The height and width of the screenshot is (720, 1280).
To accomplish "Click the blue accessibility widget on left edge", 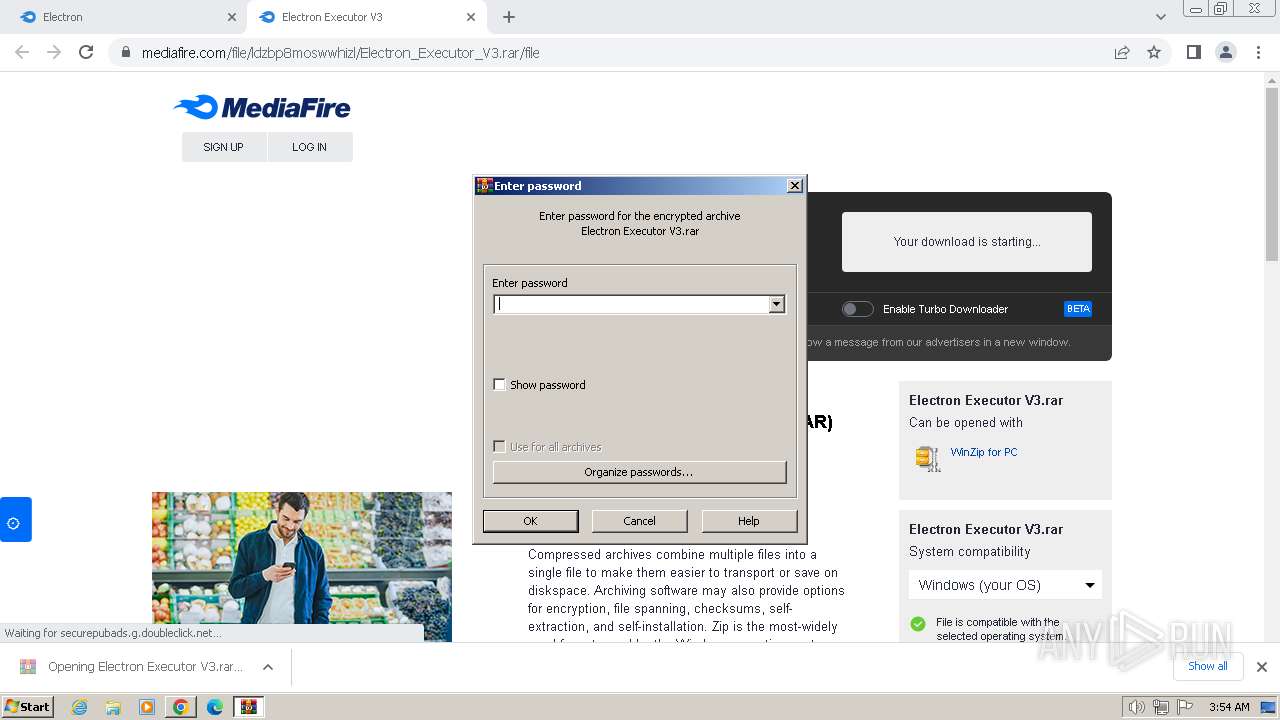I will [x=15, y=519].
